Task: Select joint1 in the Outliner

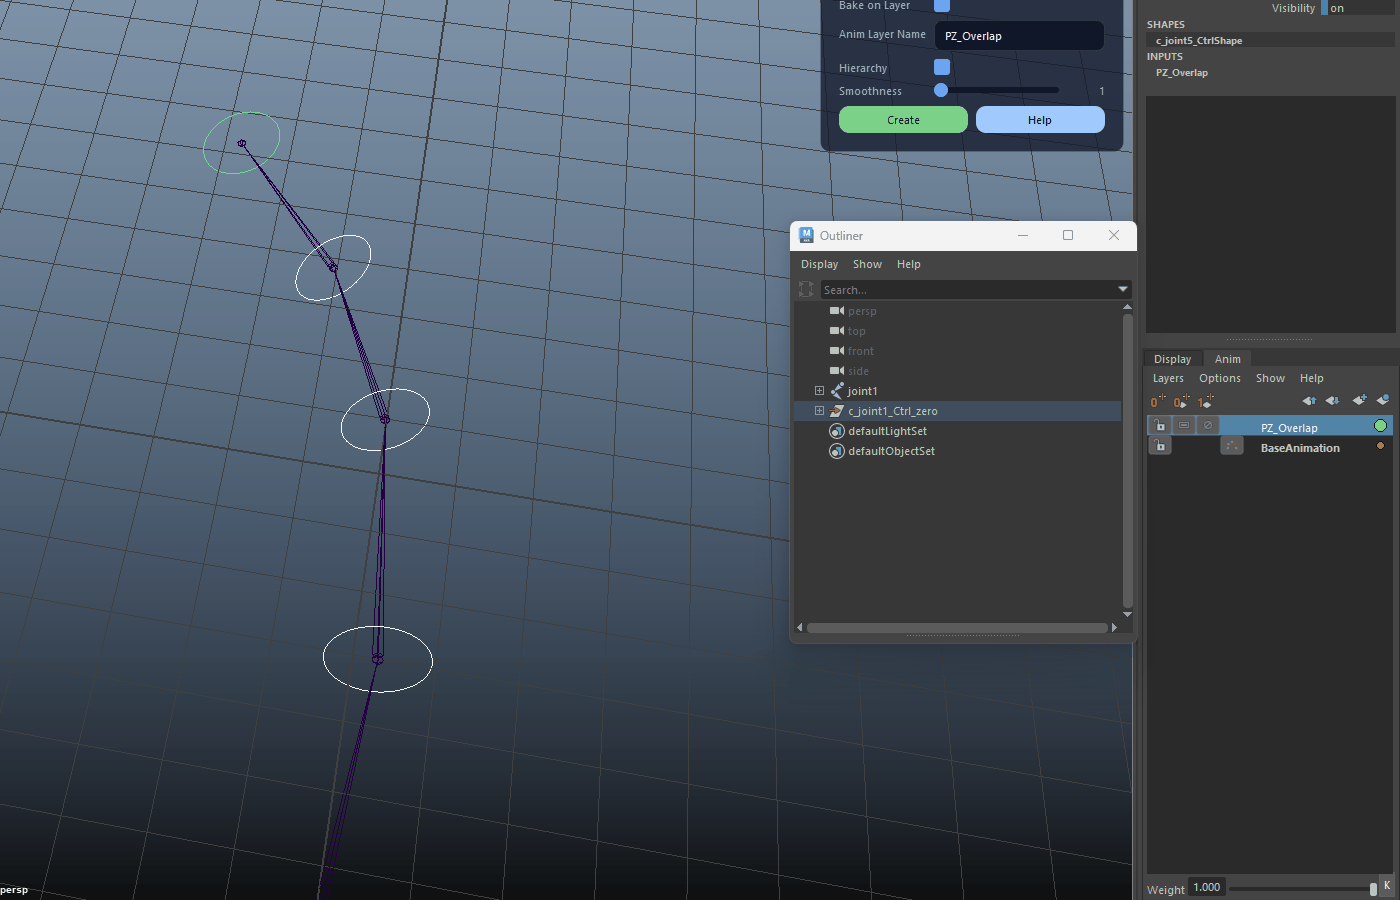Action: [x=862, y=391]
